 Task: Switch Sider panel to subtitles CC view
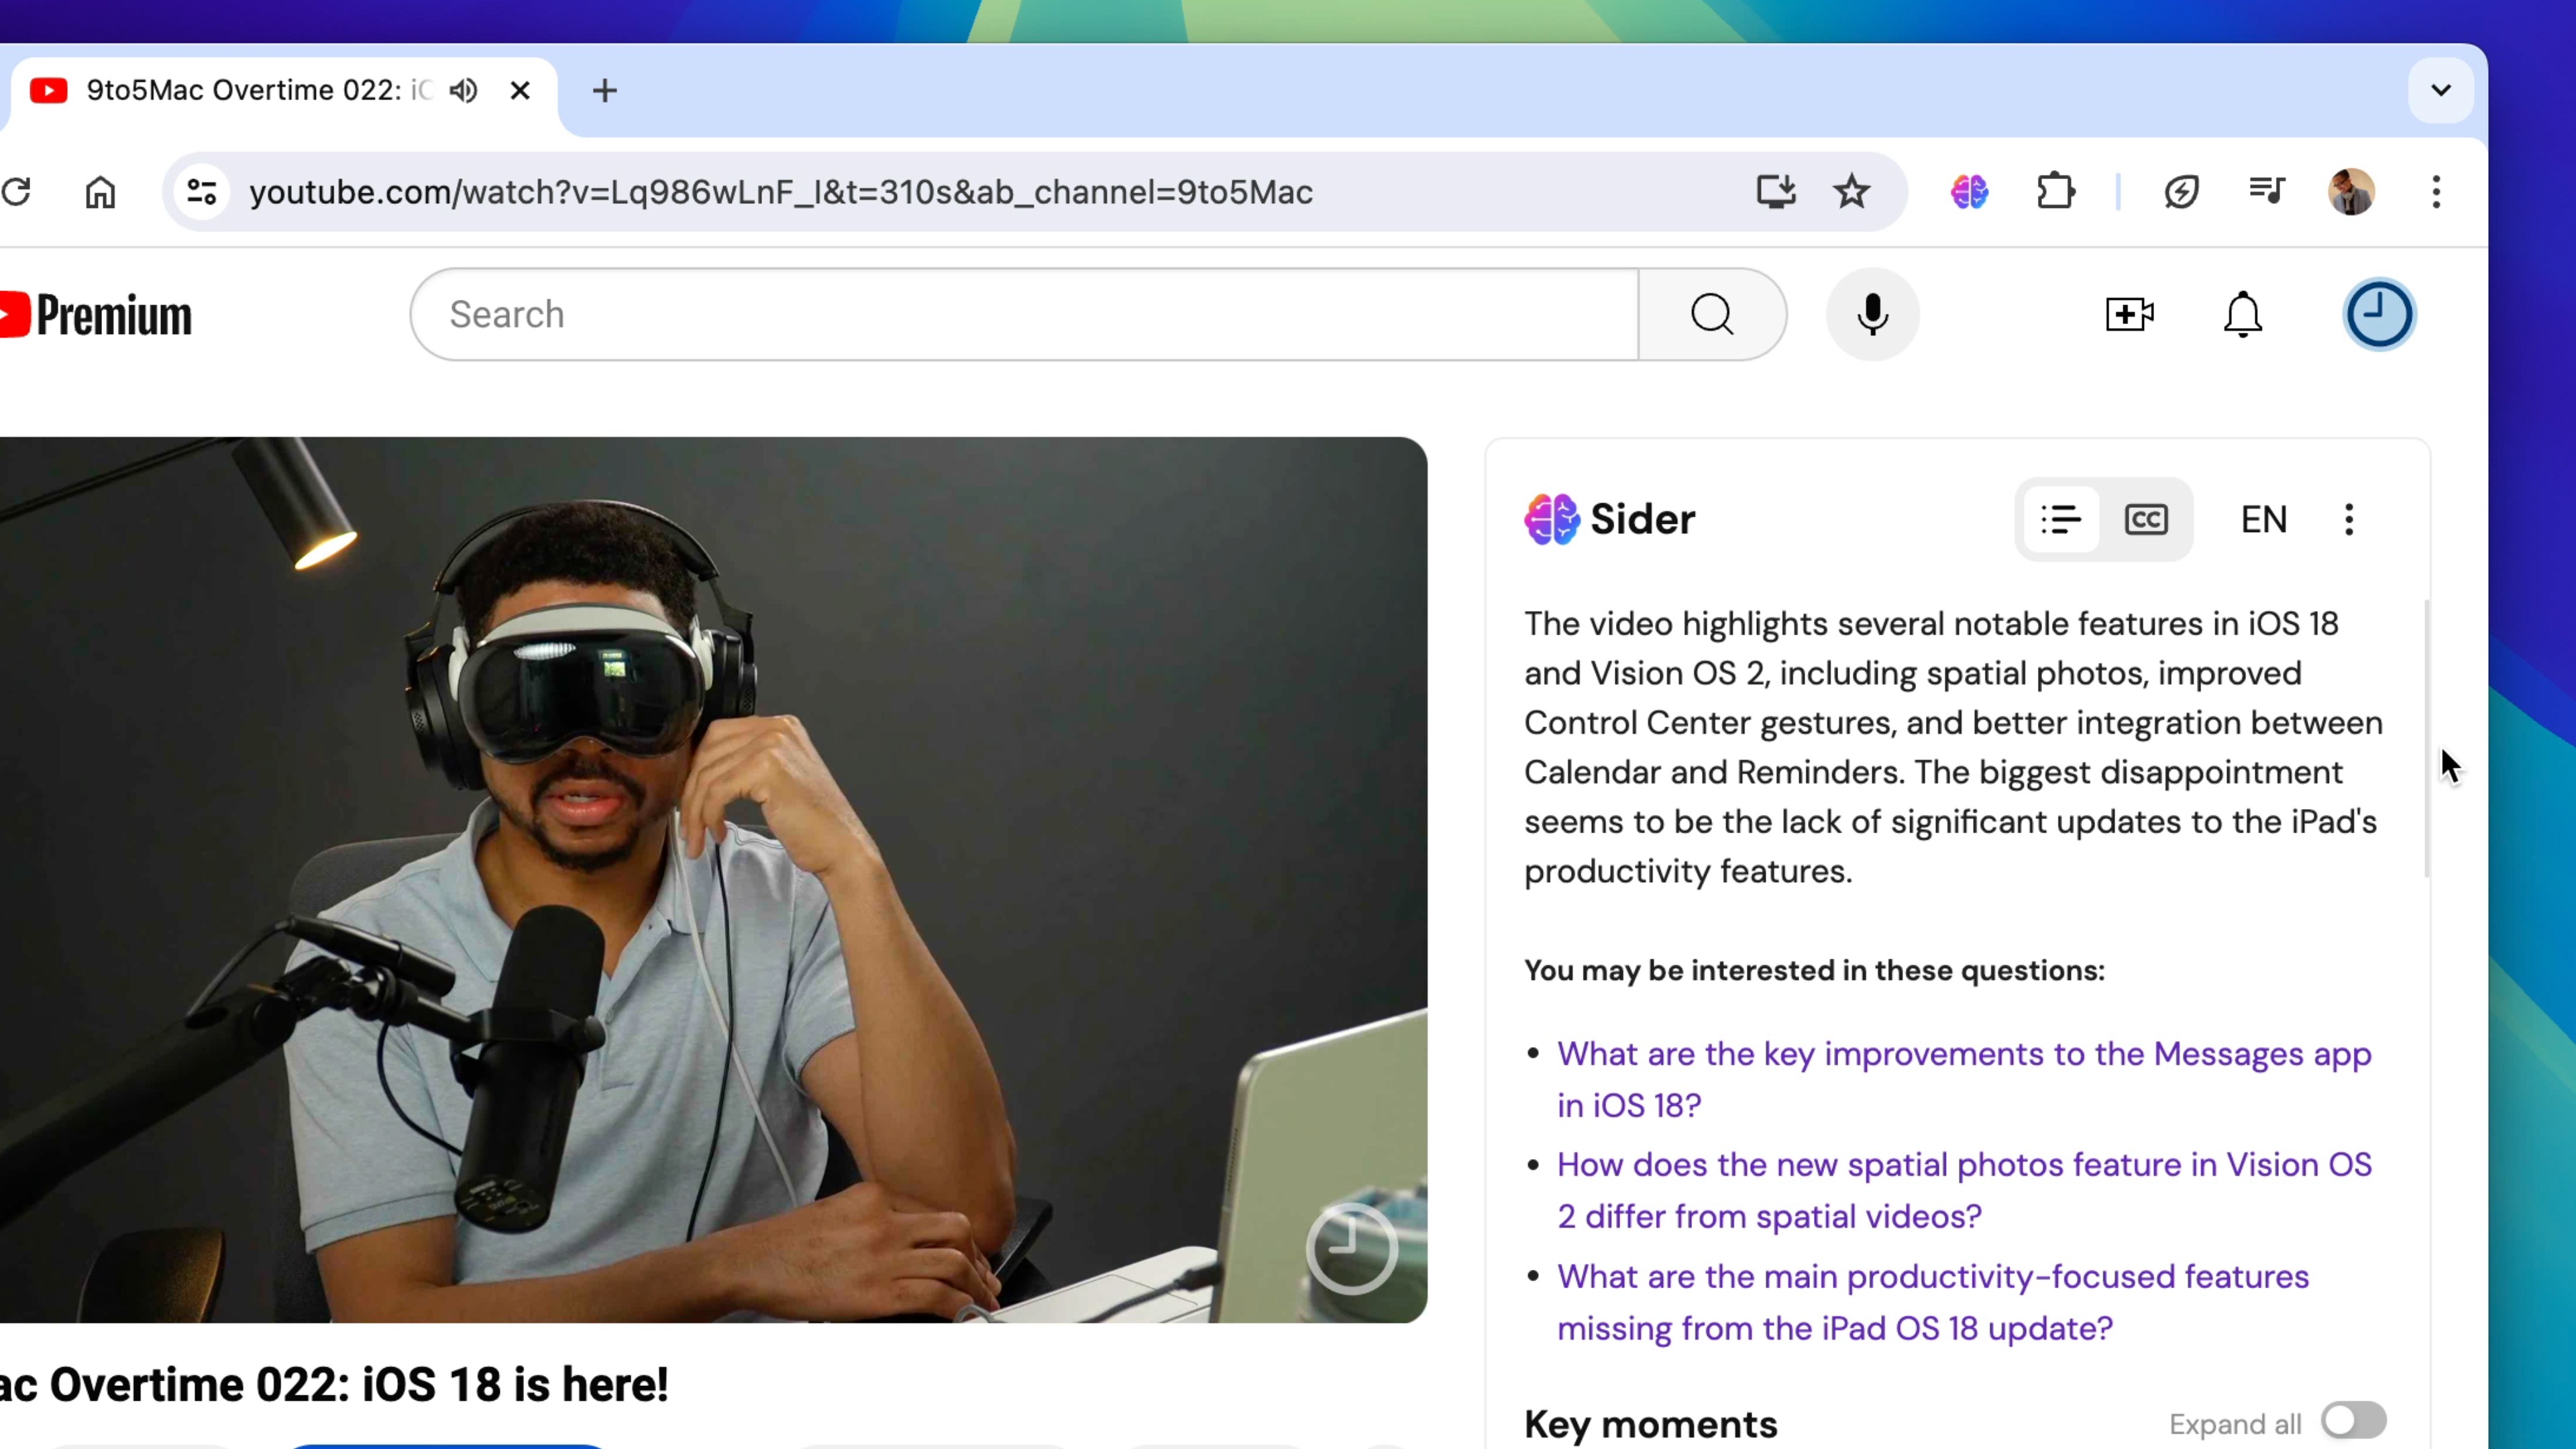coord(2145,519)
